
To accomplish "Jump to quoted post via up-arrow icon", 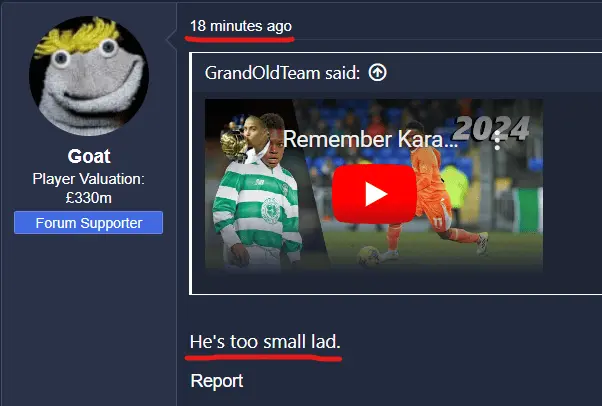I will point(377,72).
